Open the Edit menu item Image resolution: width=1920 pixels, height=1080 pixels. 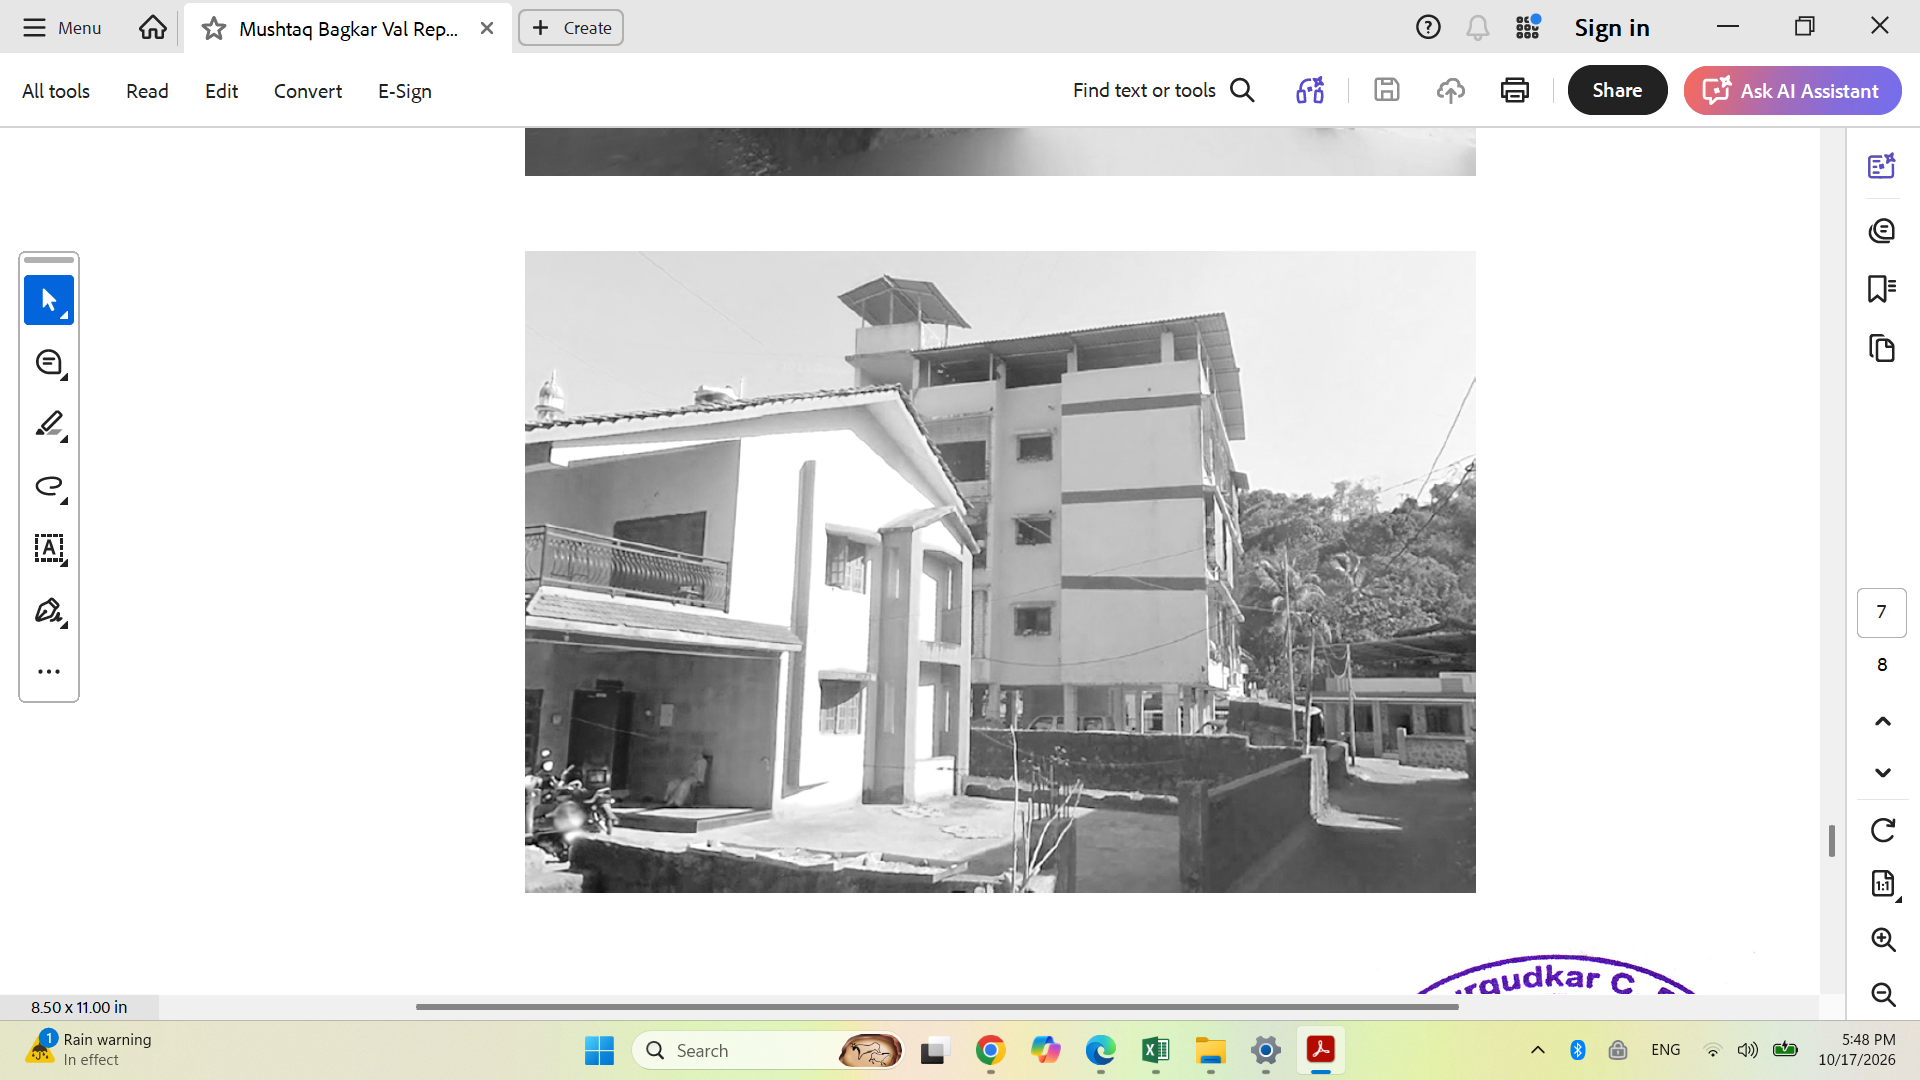[x=221, y=91]
